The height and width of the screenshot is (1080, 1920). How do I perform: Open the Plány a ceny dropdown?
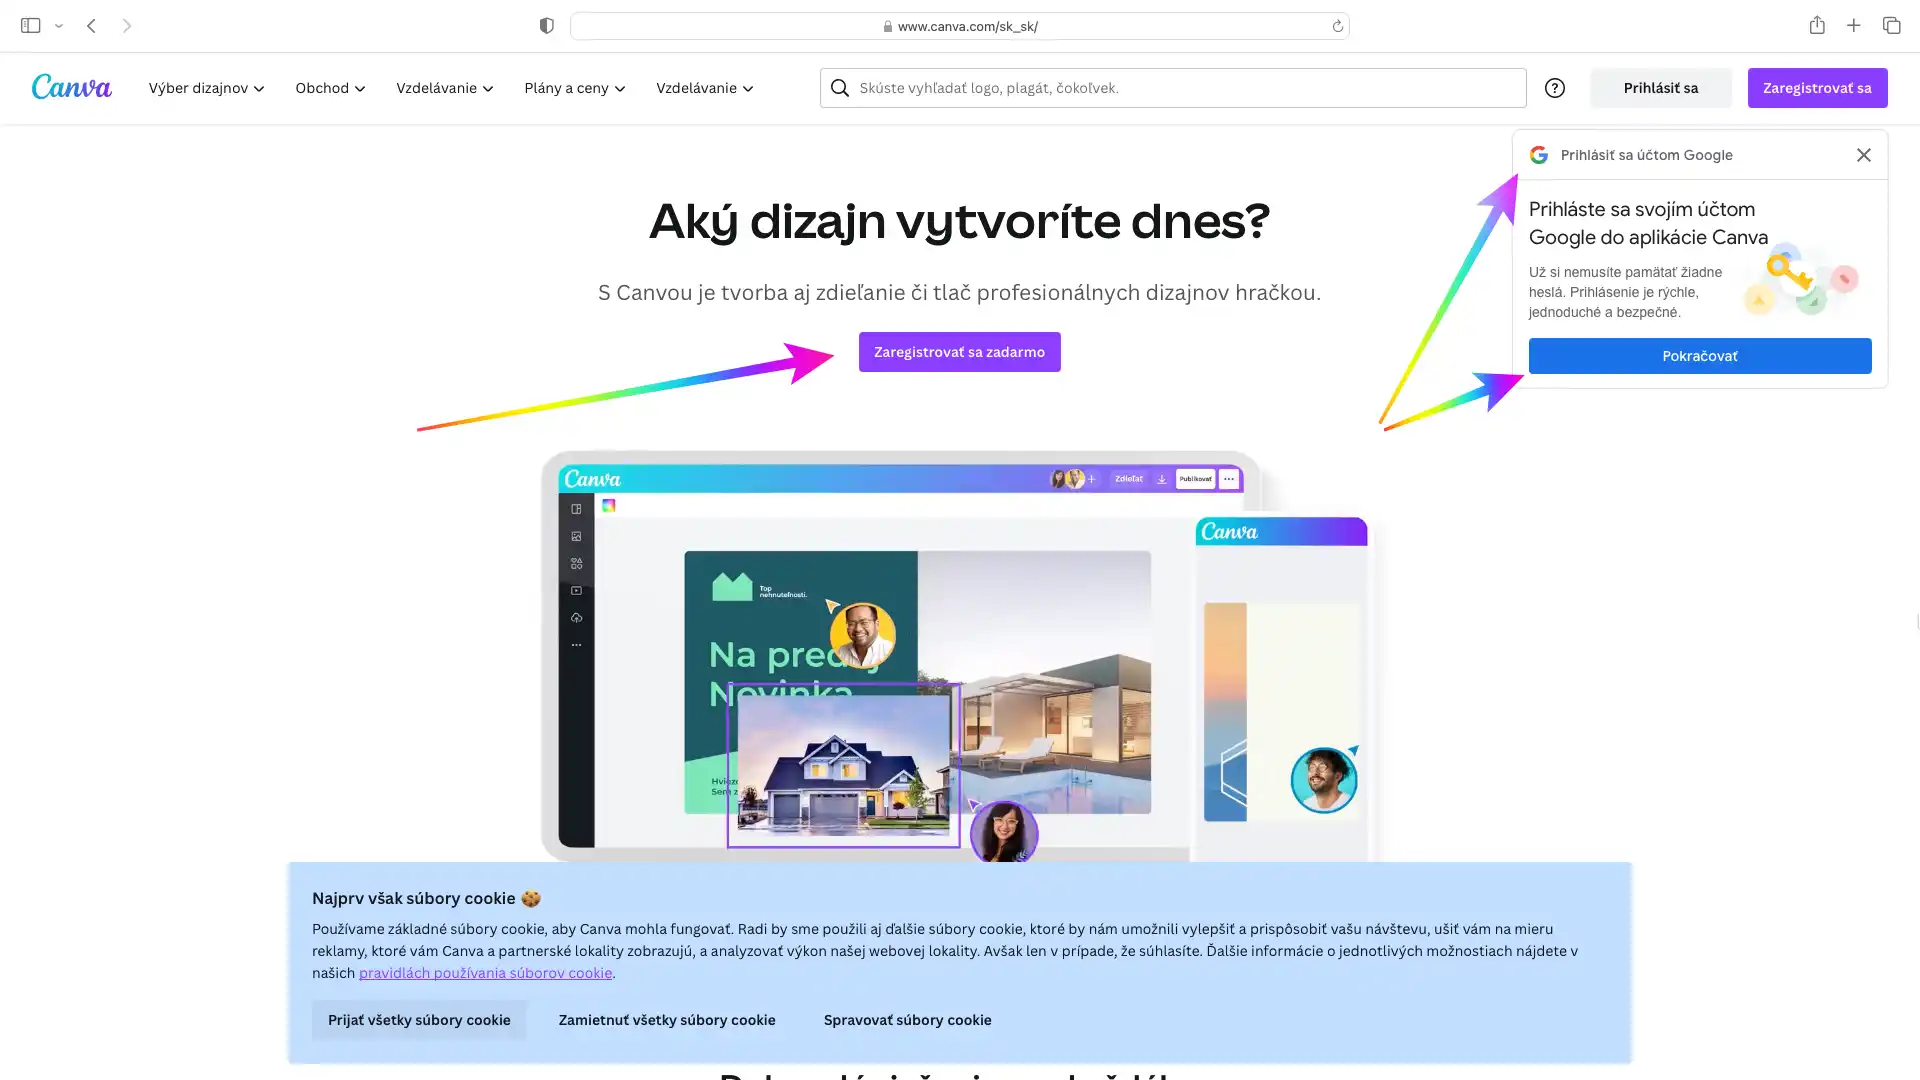click(573, 88)
